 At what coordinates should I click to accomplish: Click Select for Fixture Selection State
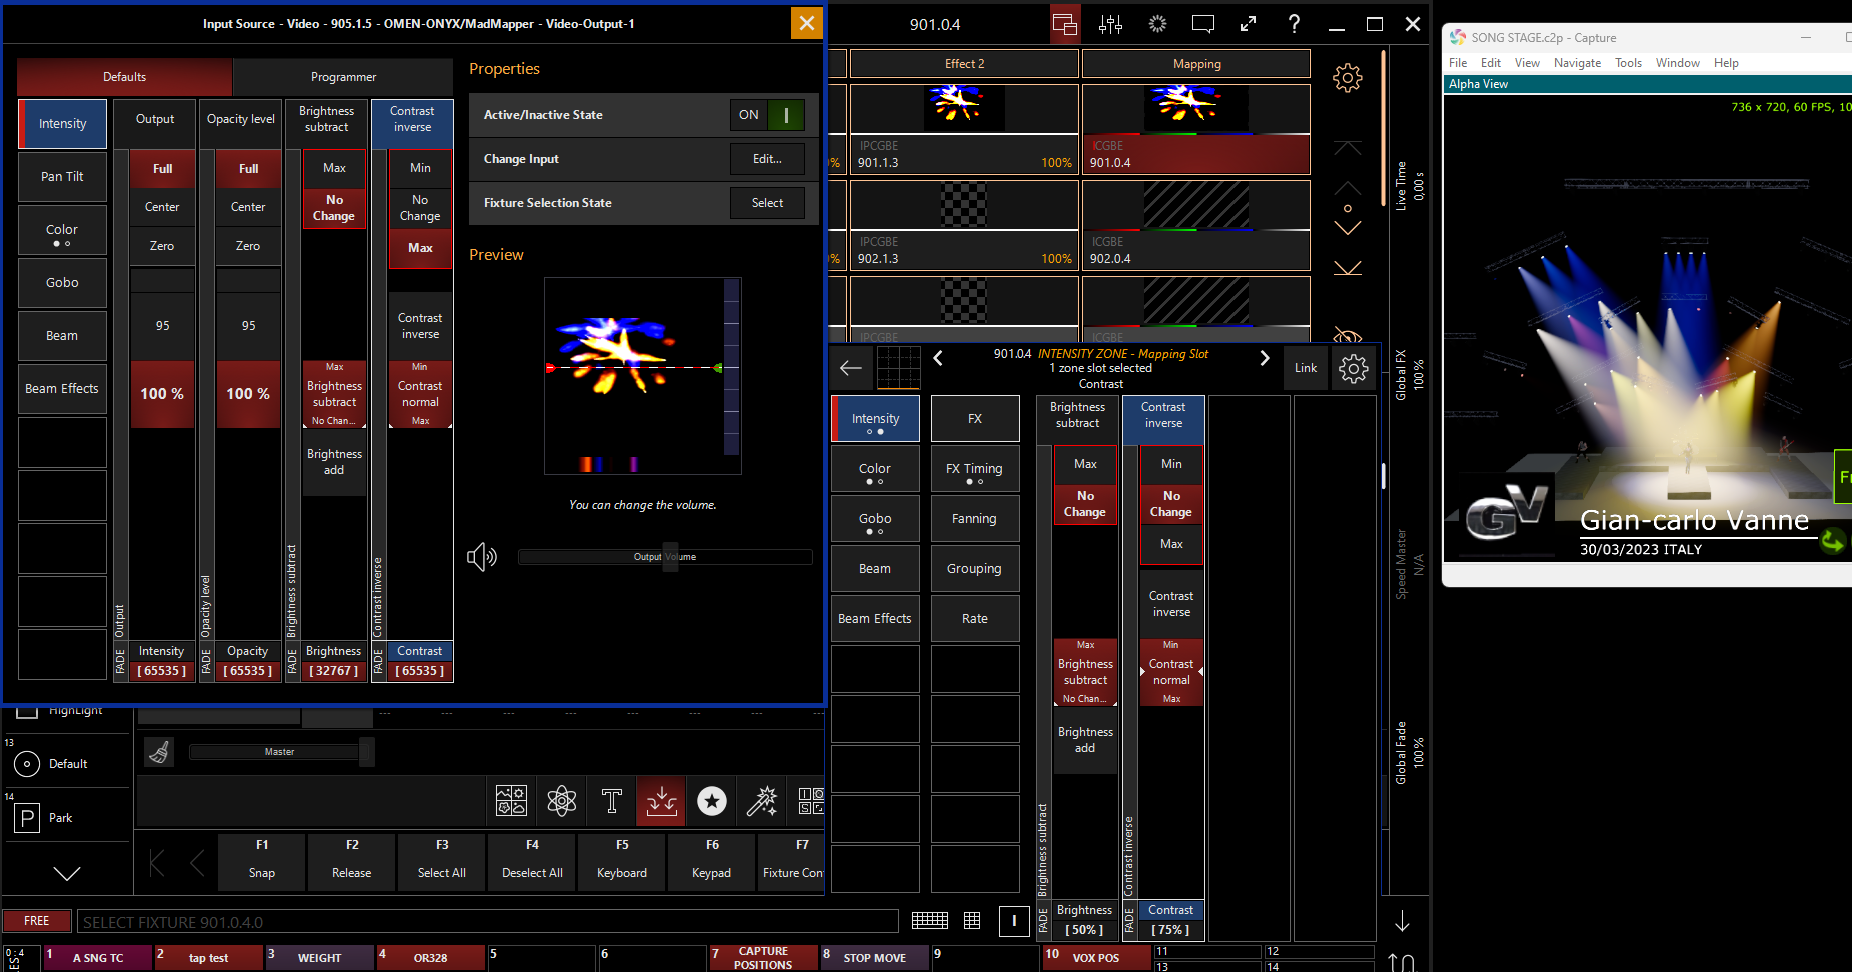coord(767,203)
